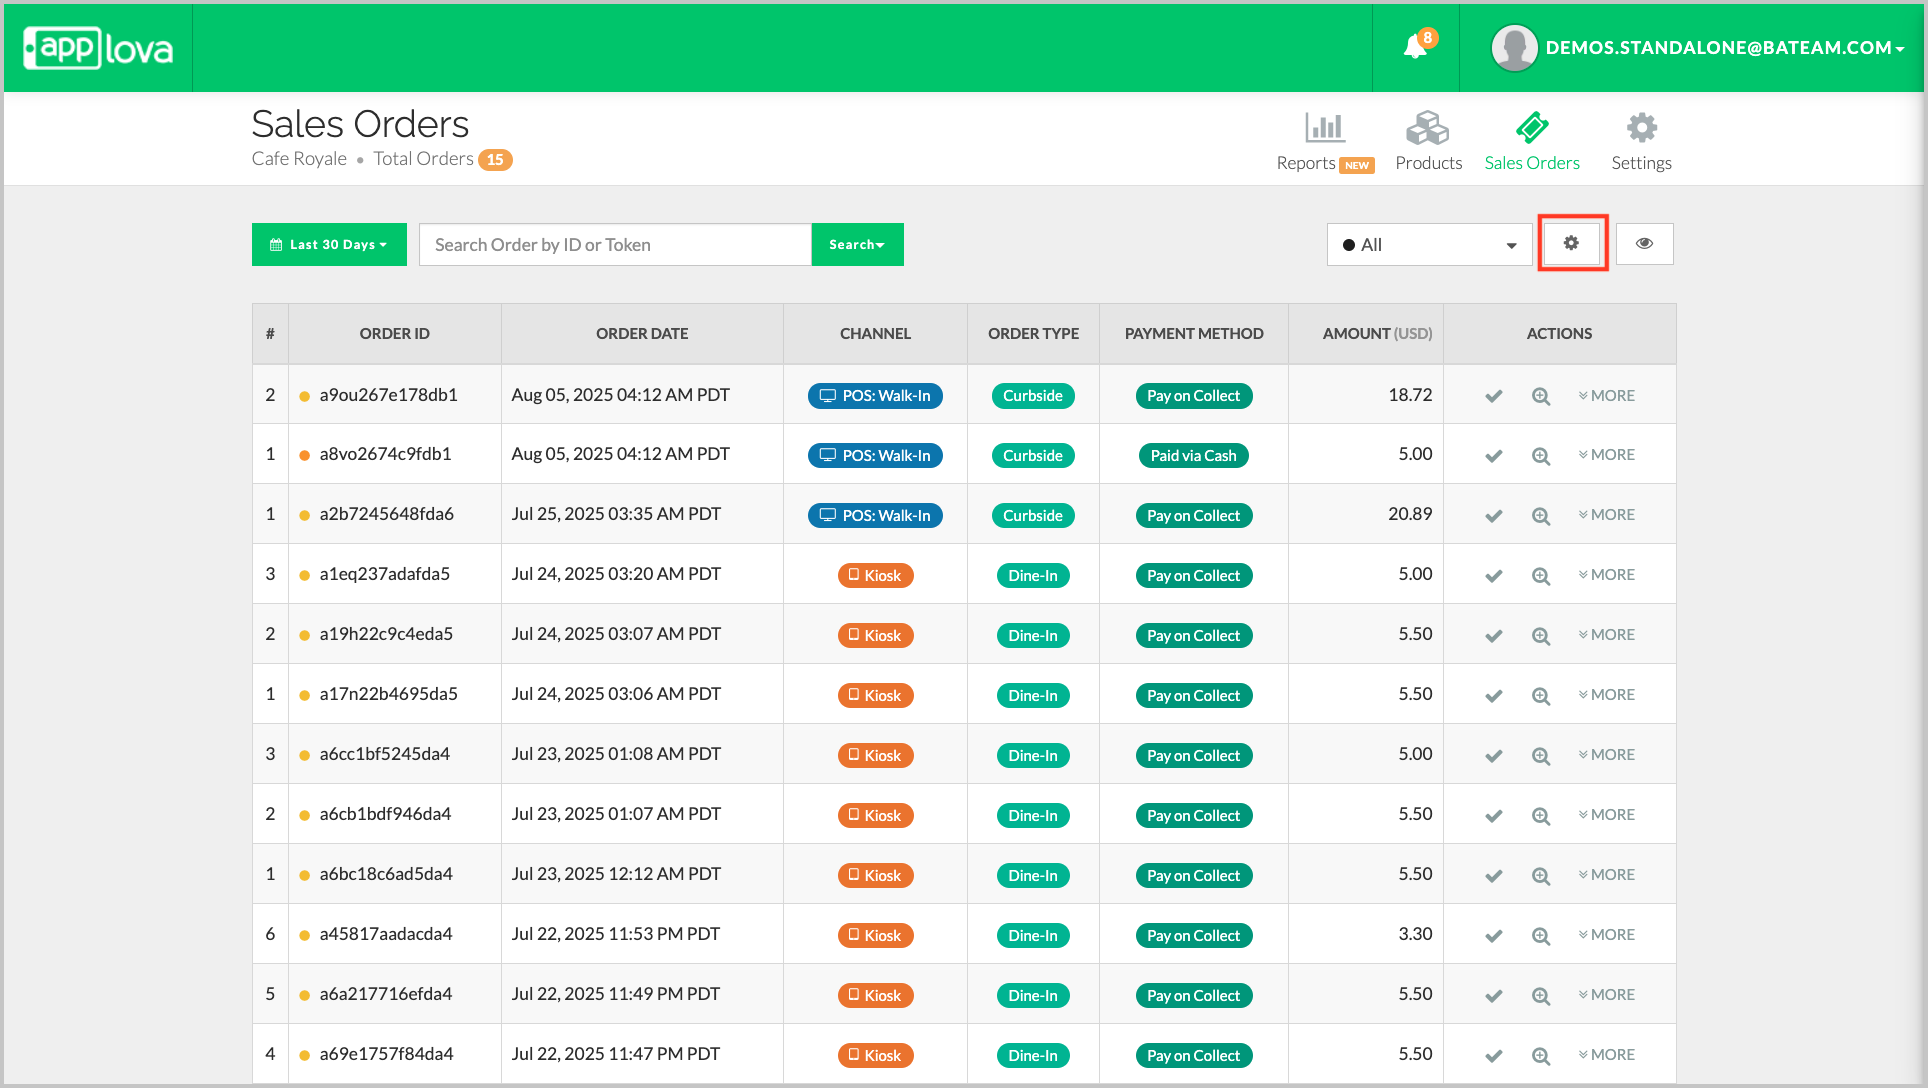Screen dimensions: 1928x1088
Task: Mark order a2b7245648fda6 complete with checkmark
Action: pos(1493,516)
